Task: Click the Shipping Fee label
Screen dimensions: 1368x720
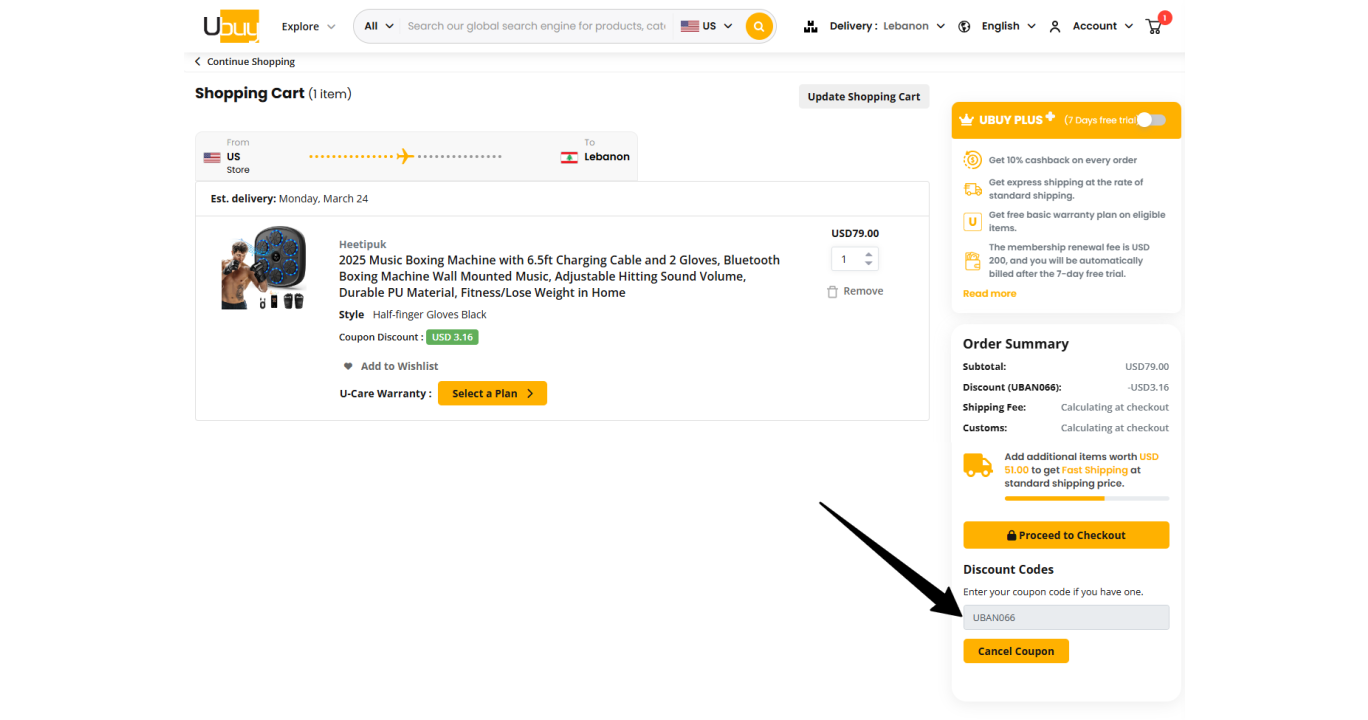Action: [x=993, y=408]
